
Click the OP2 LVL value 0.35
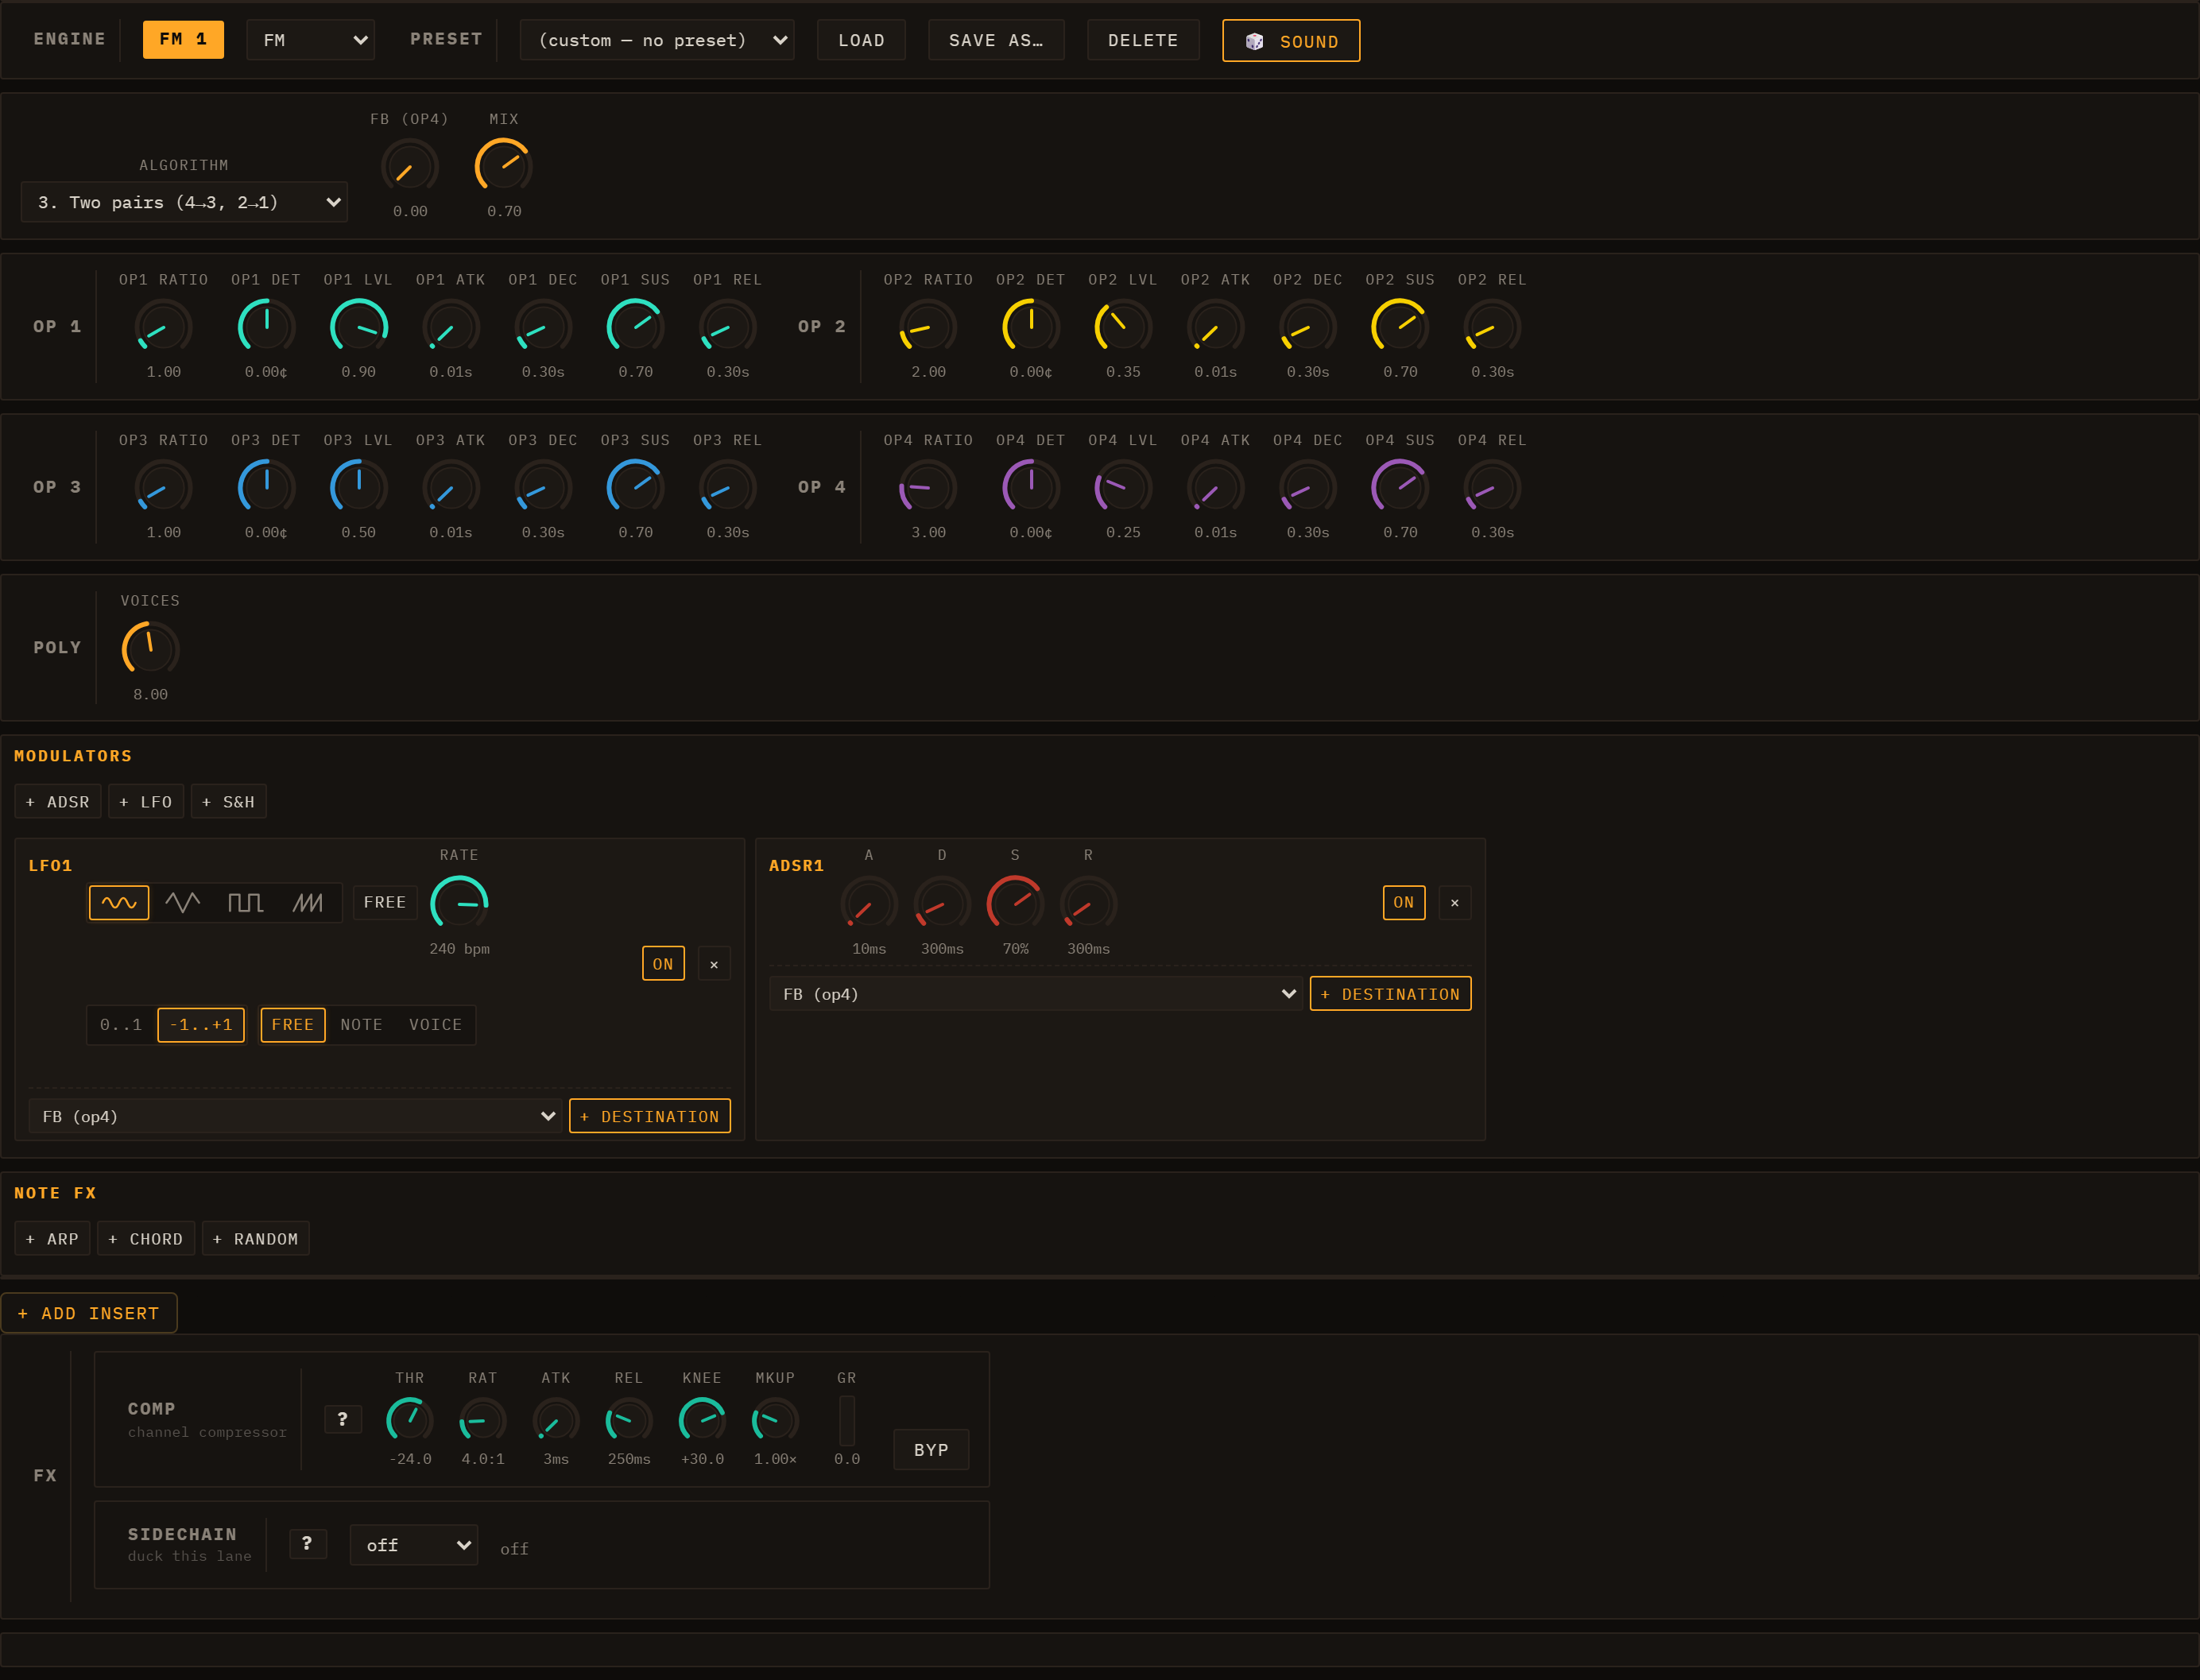tap(1123, 372)
